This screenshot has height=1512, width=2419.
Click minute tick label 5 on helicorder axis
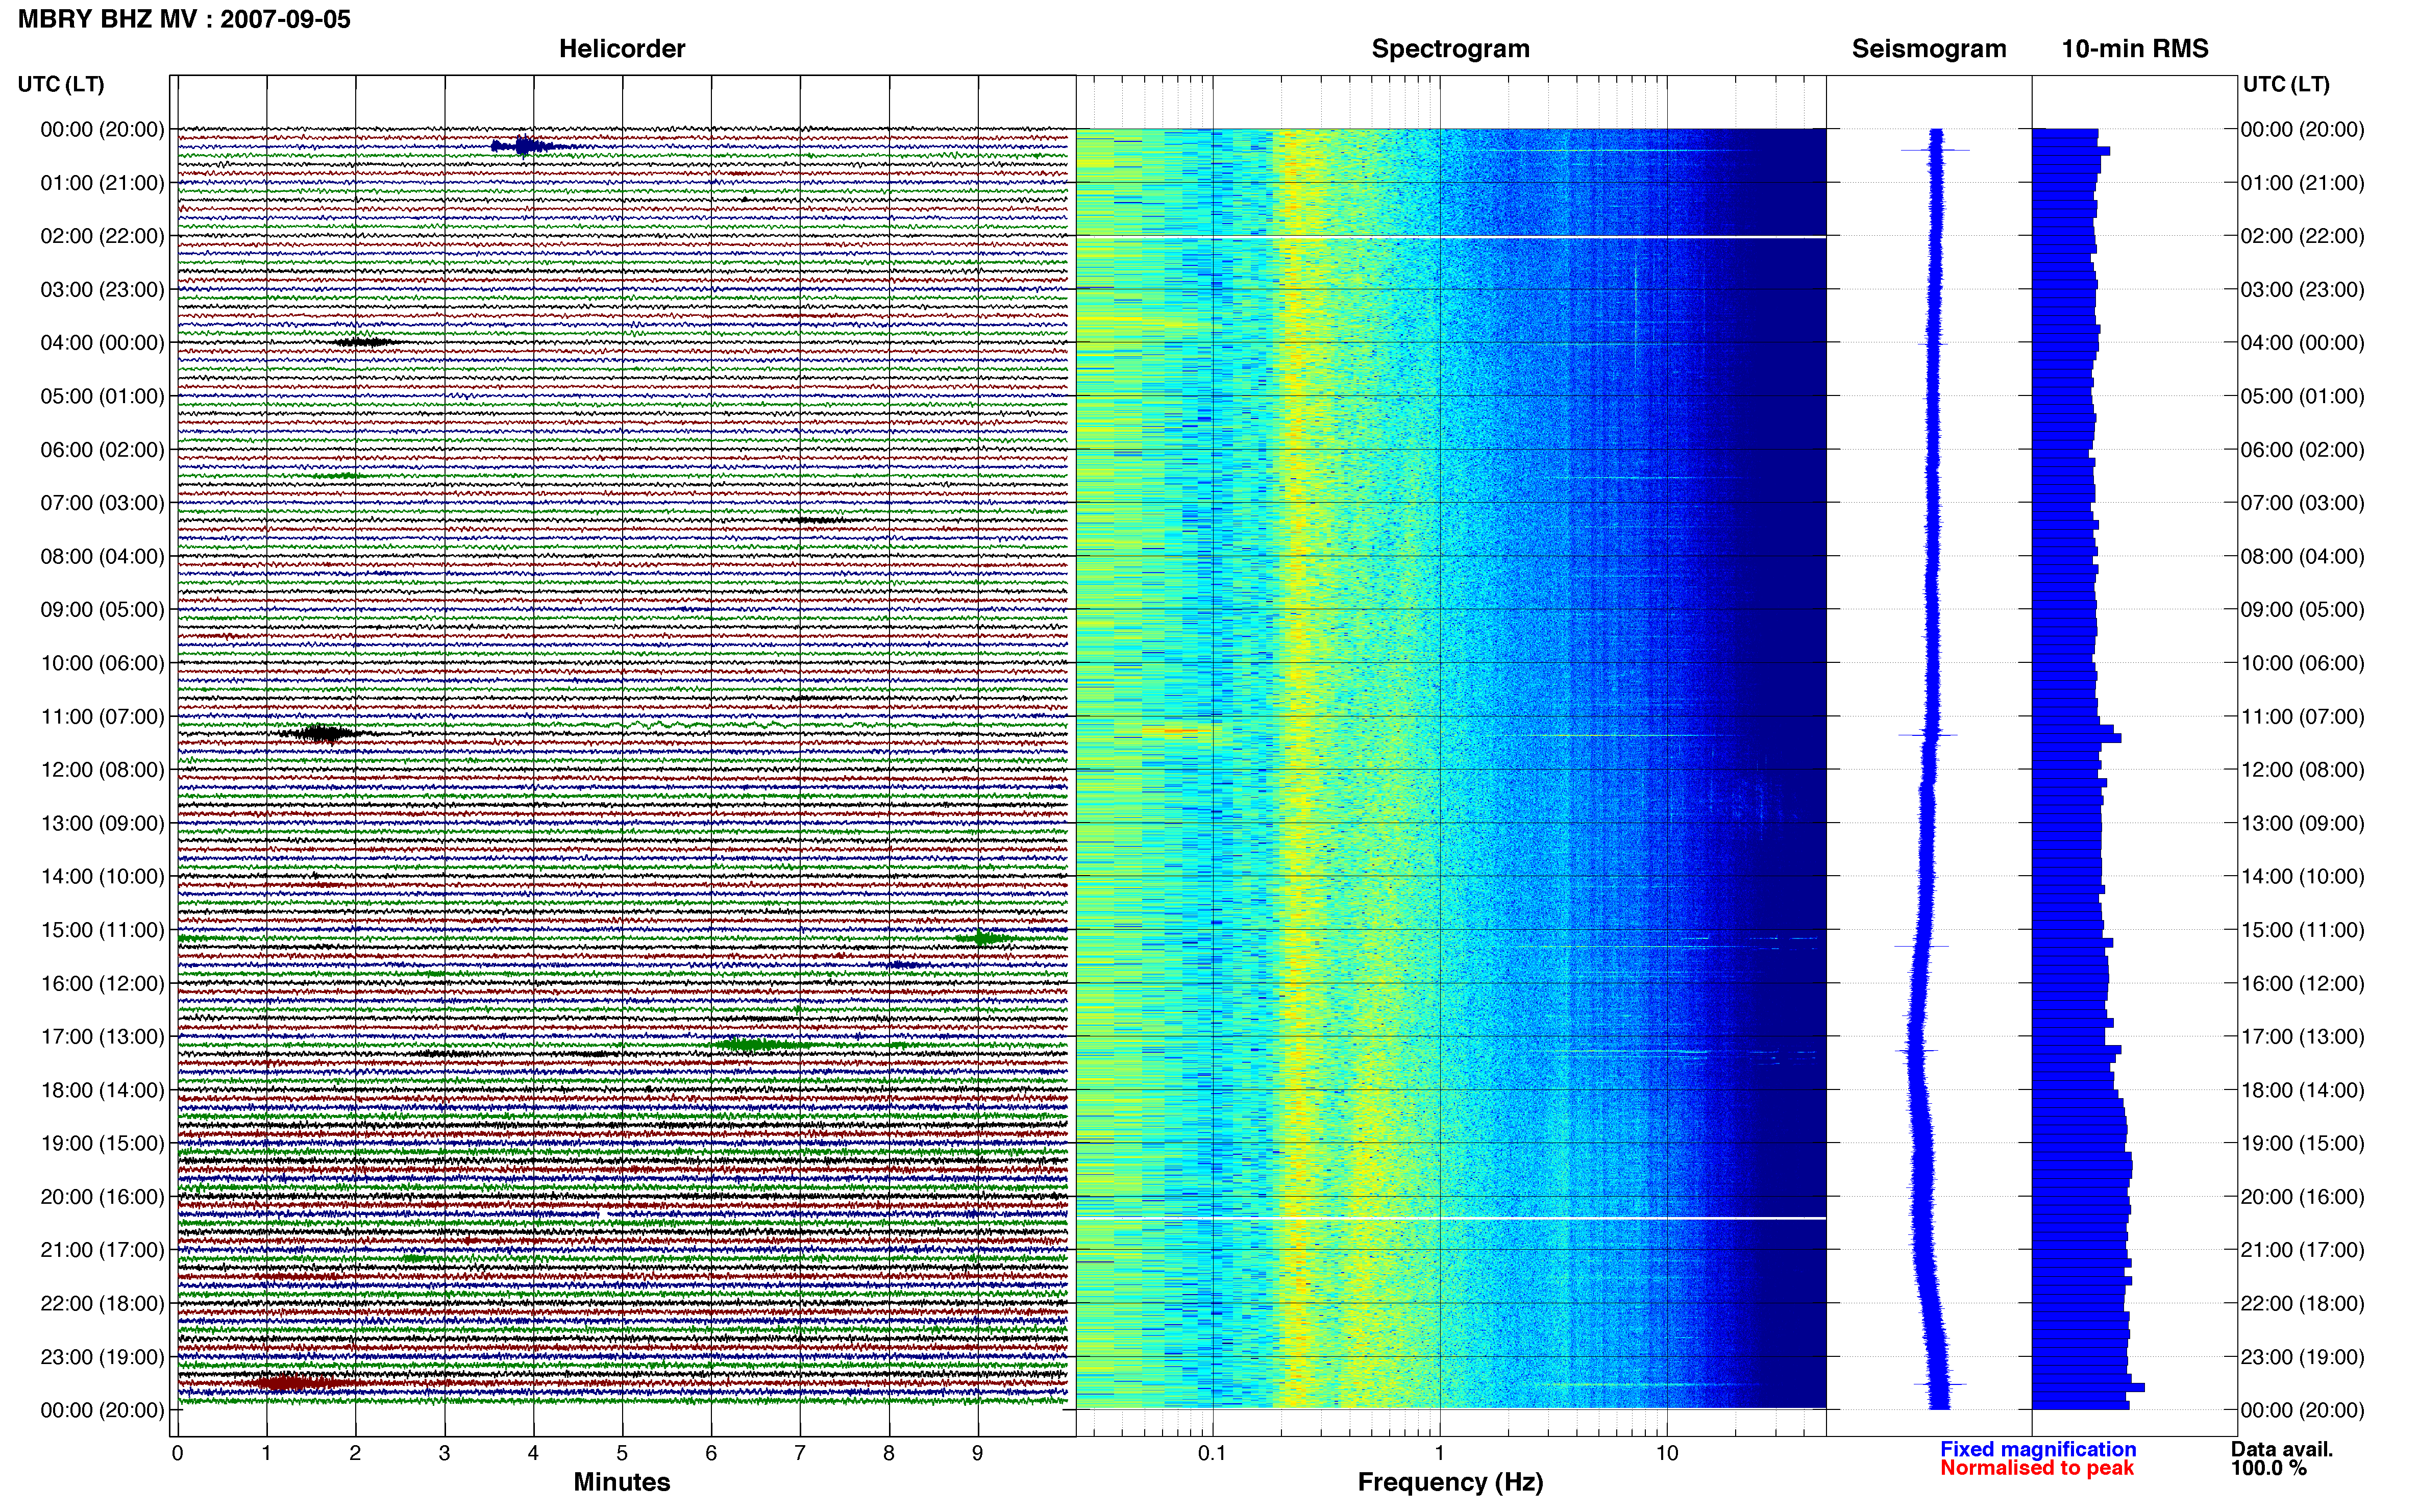[x=622, y=1453]
